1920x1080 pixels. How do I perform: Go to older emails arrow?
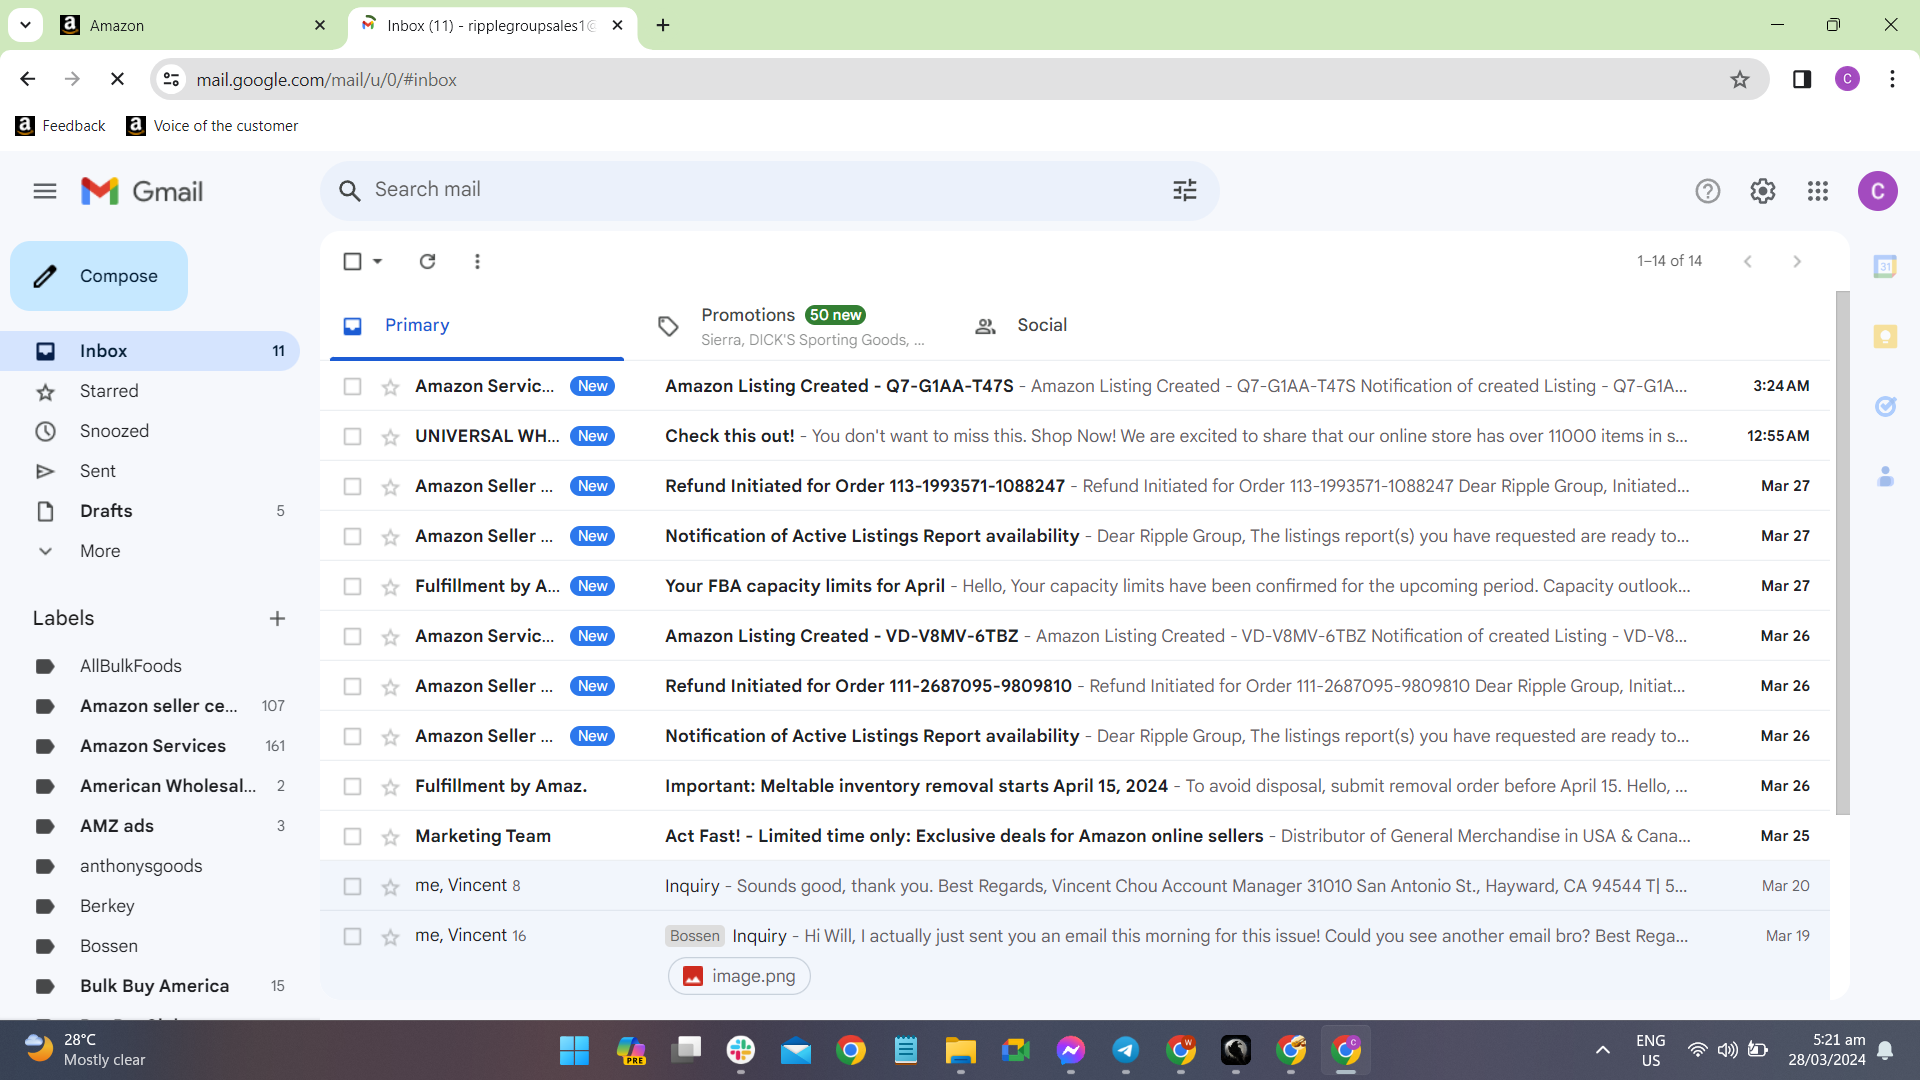click(1797, 261)
